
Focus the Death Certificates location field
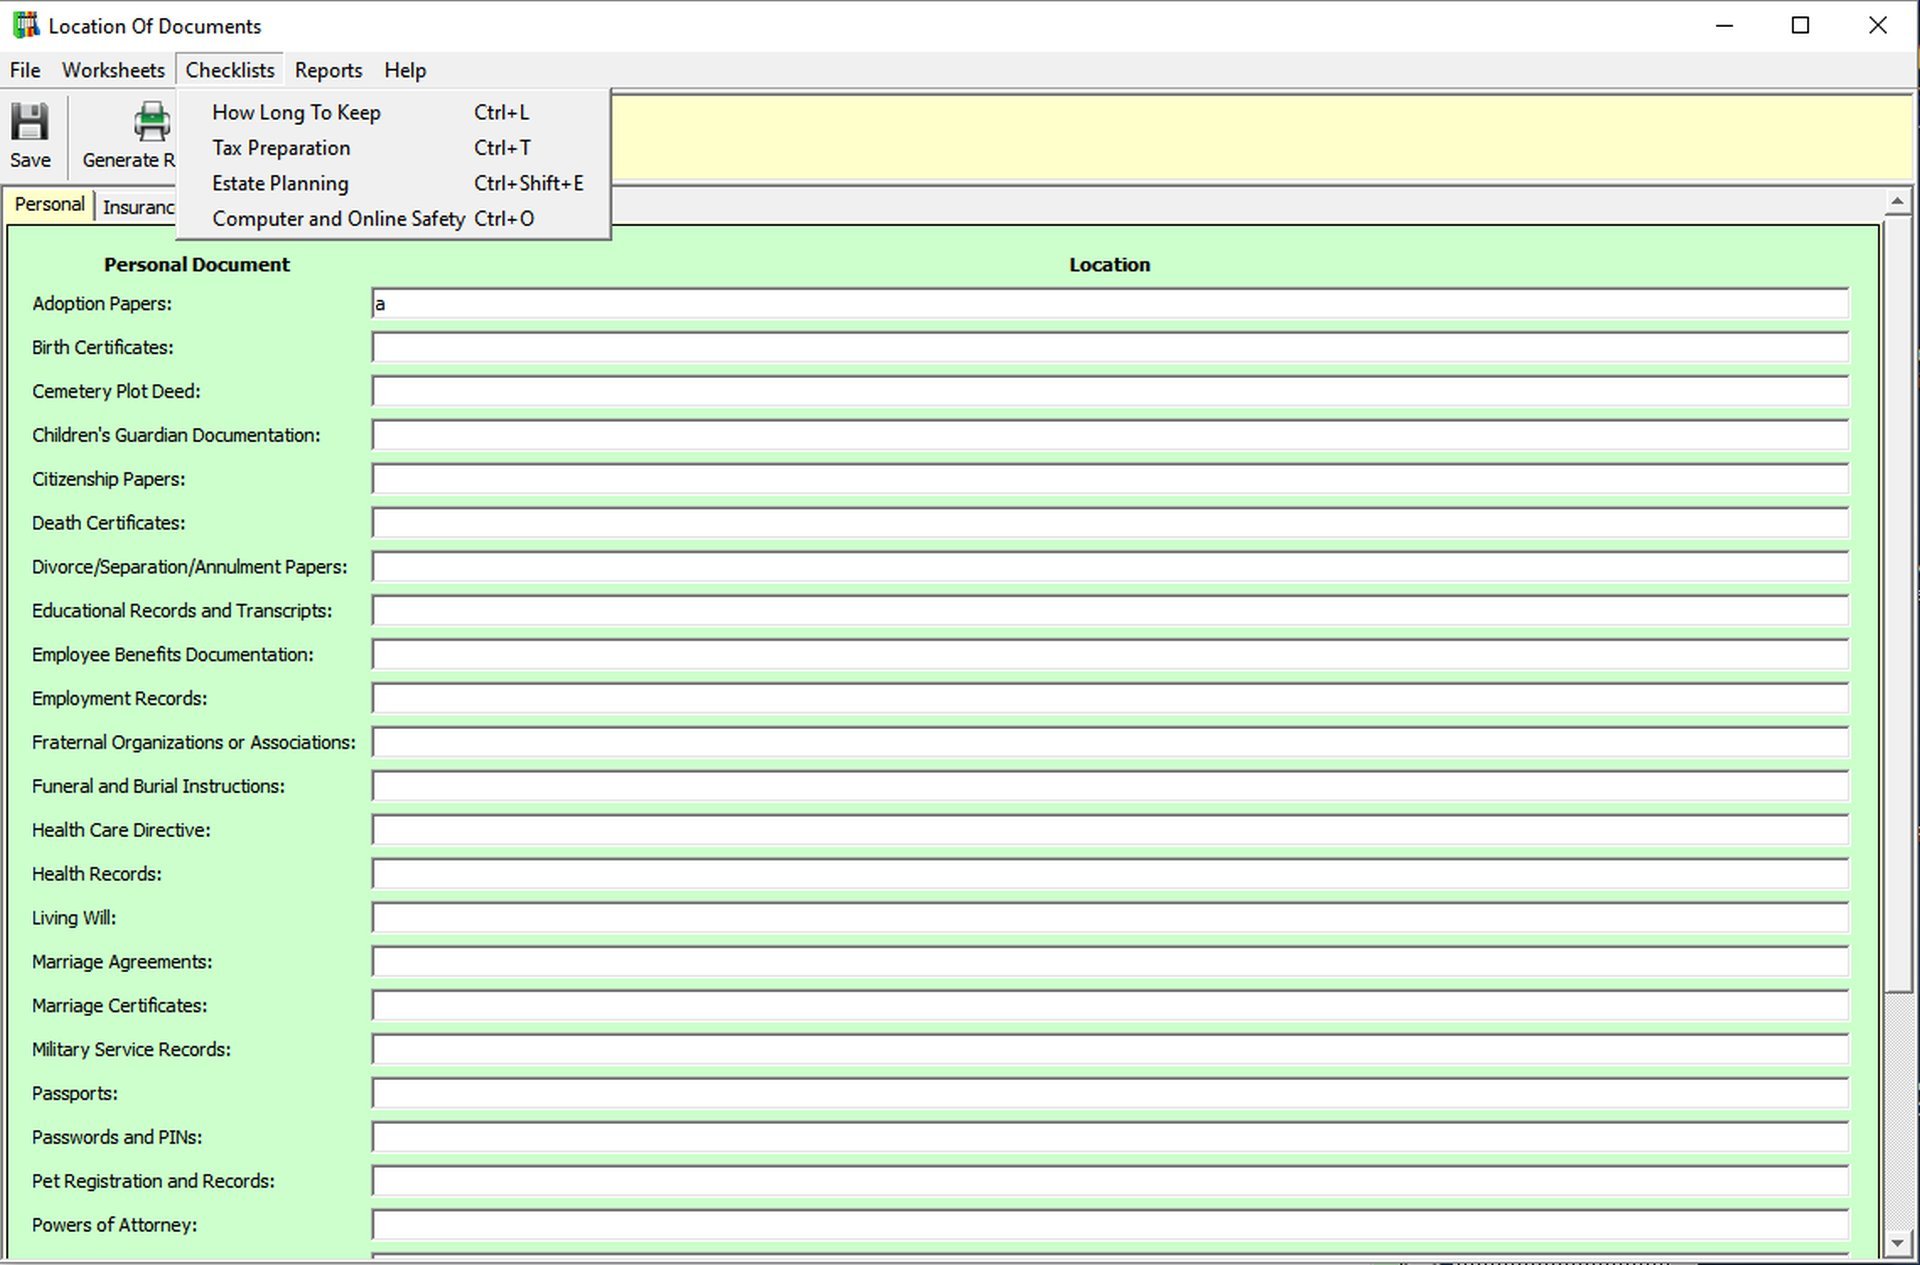(x=1110, y=523)
